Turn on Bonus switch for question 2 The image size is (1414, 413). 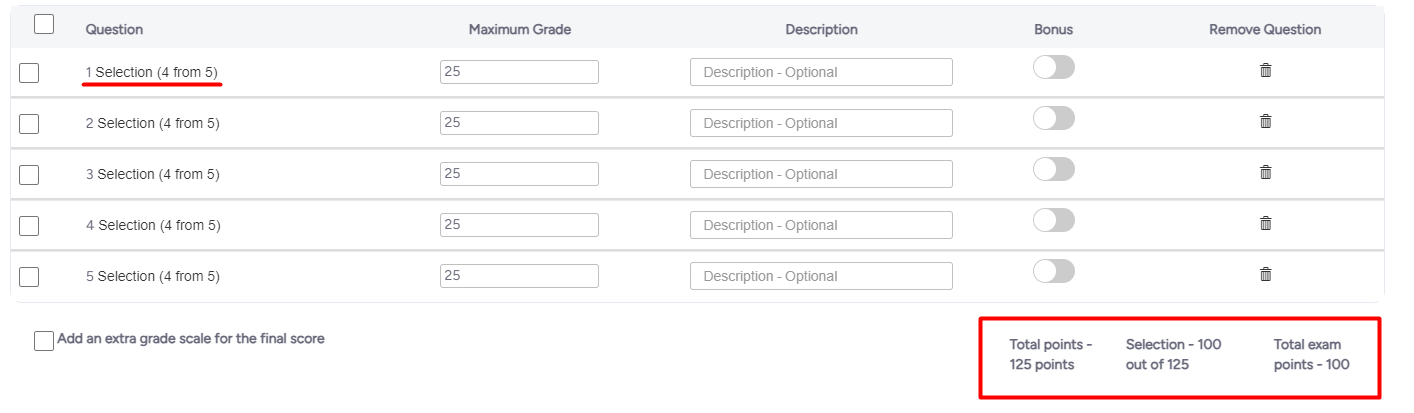[x=1054, y=118]
